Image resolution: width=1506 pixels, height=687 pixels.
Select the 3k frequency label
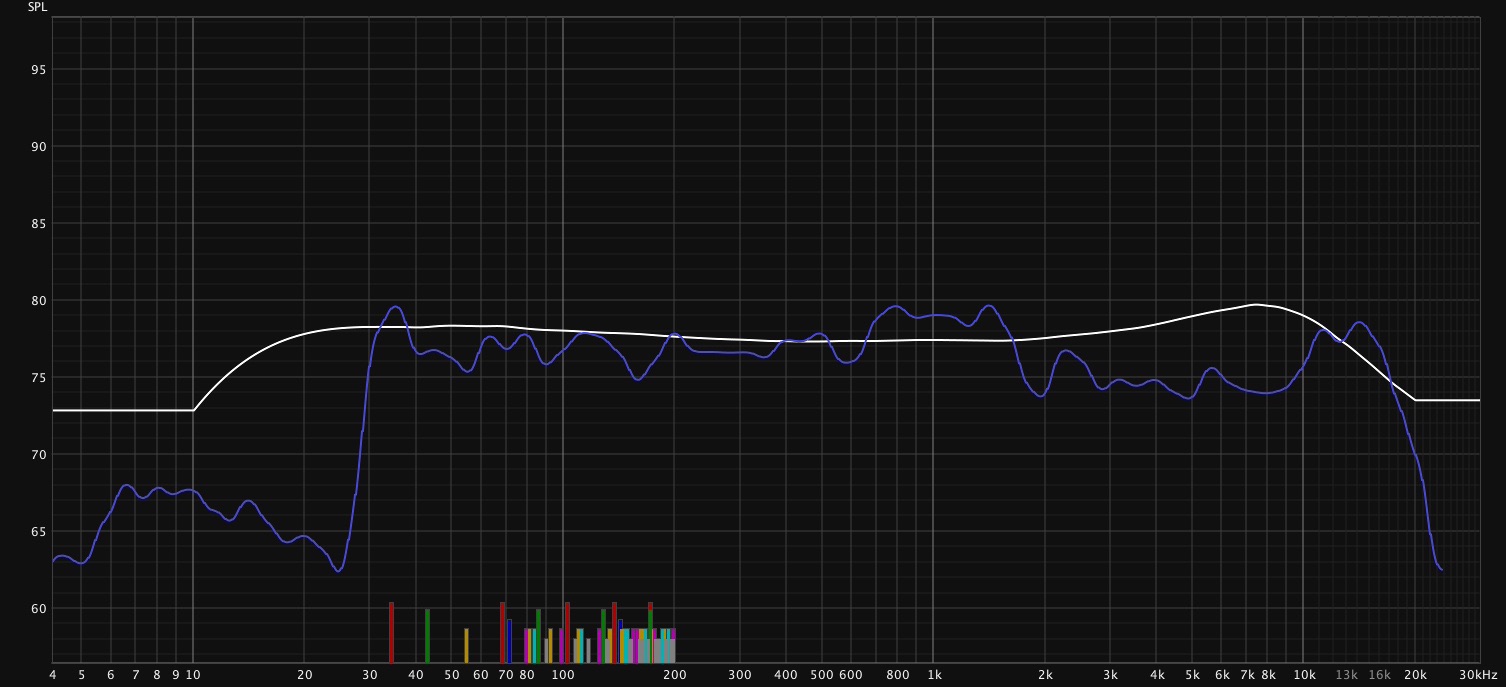[x=1111, y=675]
